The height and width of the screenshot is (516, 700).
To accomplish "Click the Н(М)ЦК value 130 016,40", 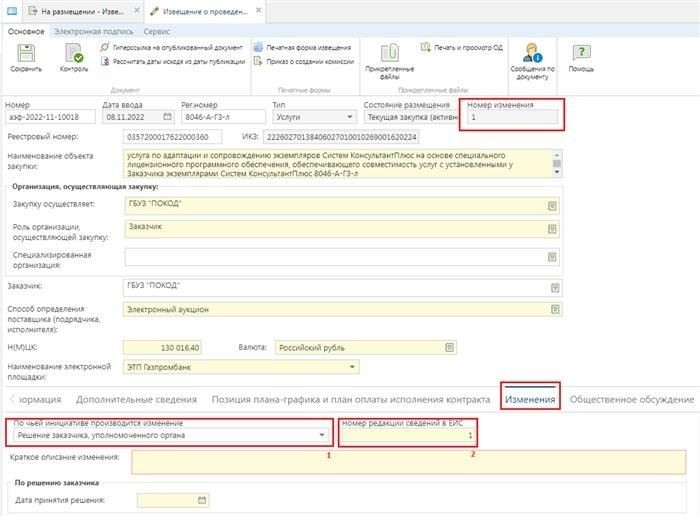I will [x=162, y=348].
